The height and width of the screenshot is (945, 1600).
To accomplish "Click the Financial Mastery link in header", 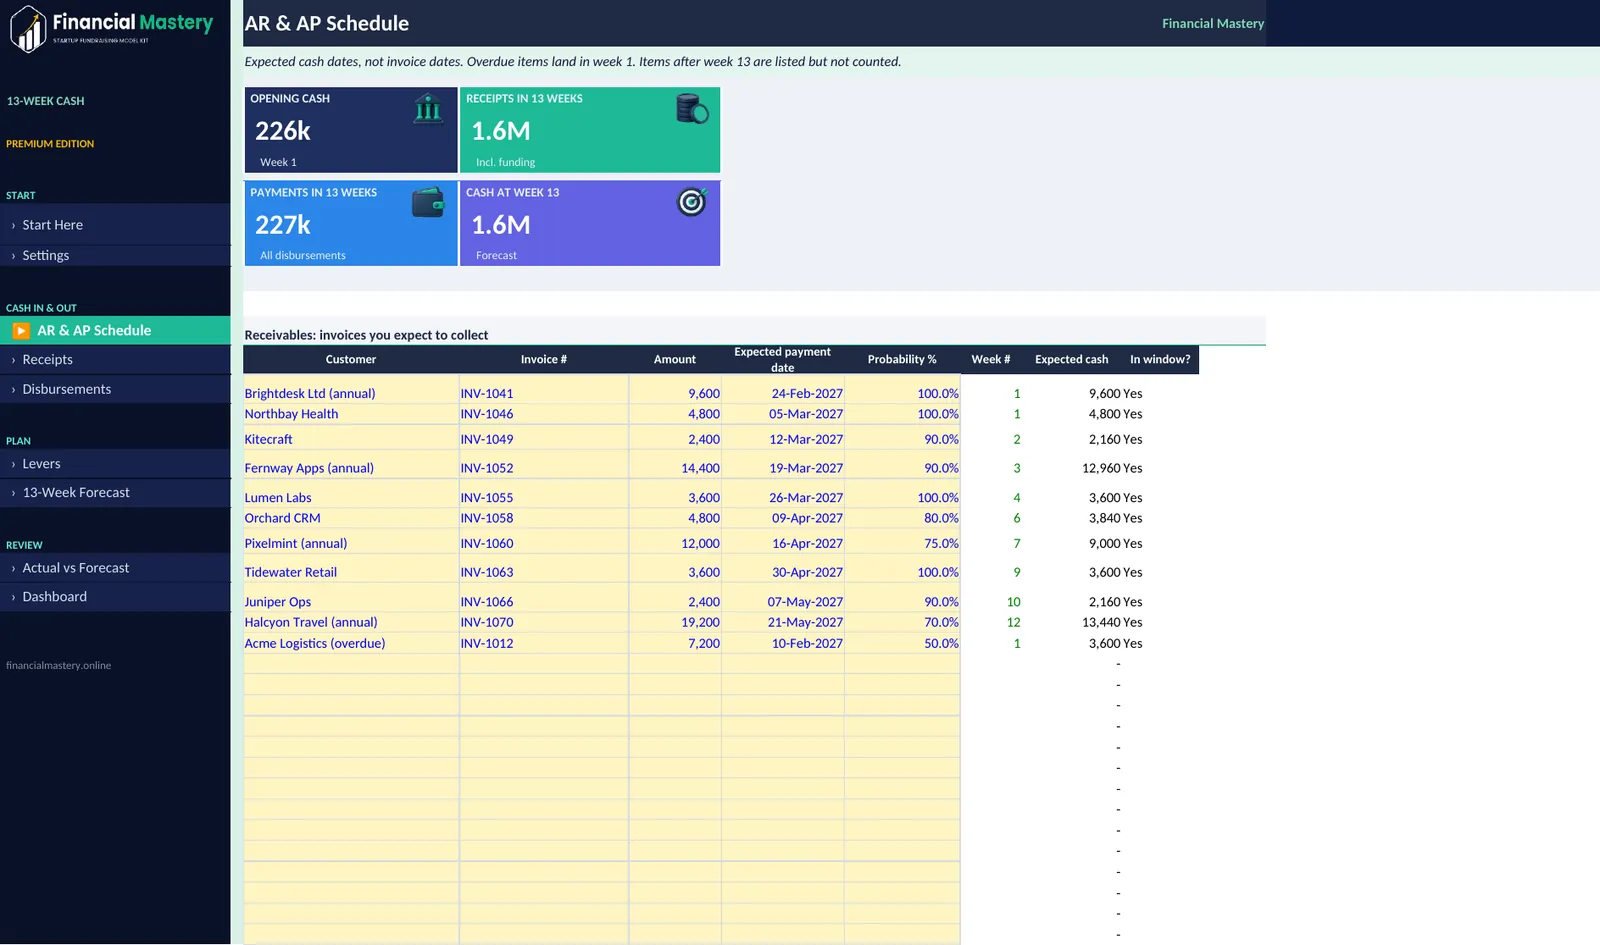I will pos(1213,23).
